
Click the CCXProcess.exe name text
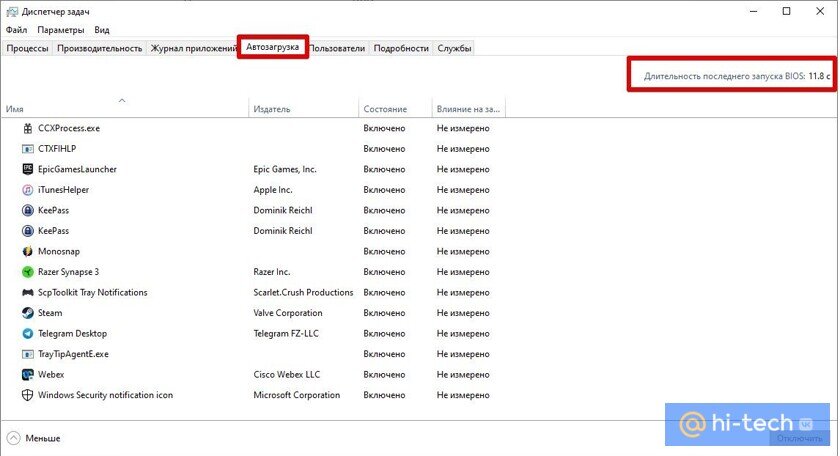point(69,128)
